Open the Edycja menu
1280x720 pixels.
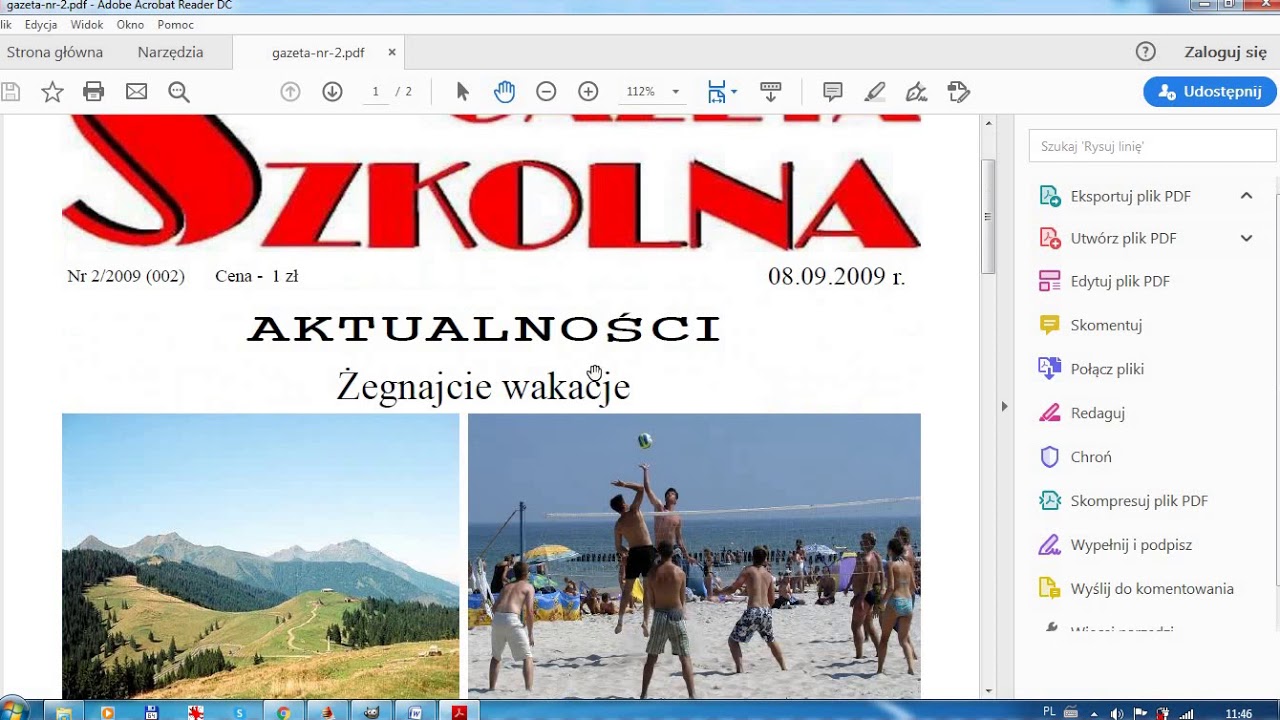click(41, 24)
